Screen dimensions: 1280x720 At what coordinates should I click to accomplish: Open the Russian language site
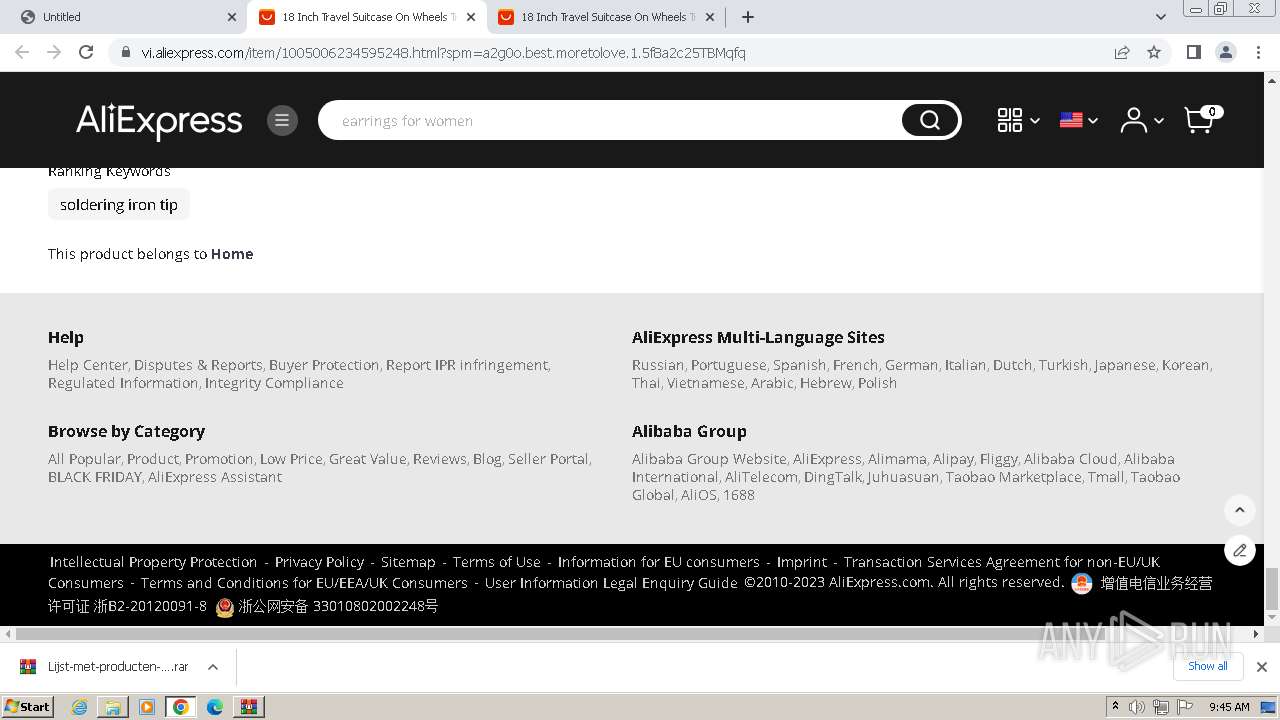pyautogui.click(x=658, y=365)
